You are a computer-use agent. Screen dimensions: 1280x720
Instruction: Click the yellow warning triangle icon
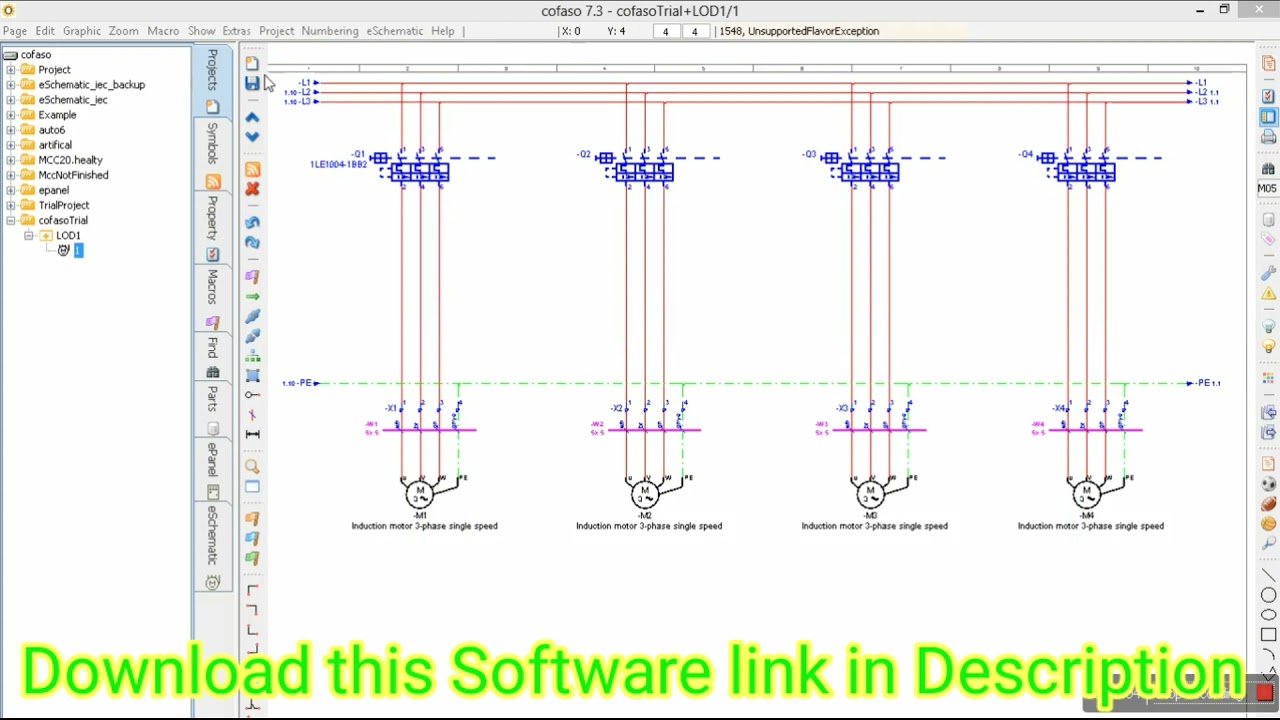(x=1268, y=294)
